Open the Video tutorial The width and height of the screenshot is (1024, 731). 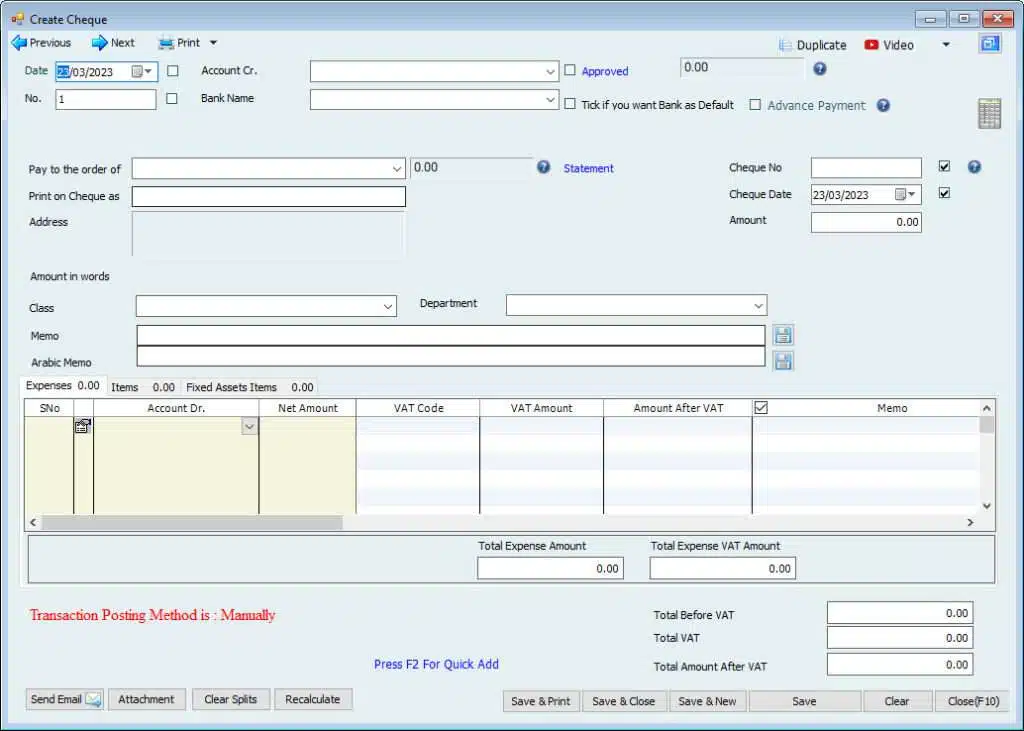[x=889, y=45]
